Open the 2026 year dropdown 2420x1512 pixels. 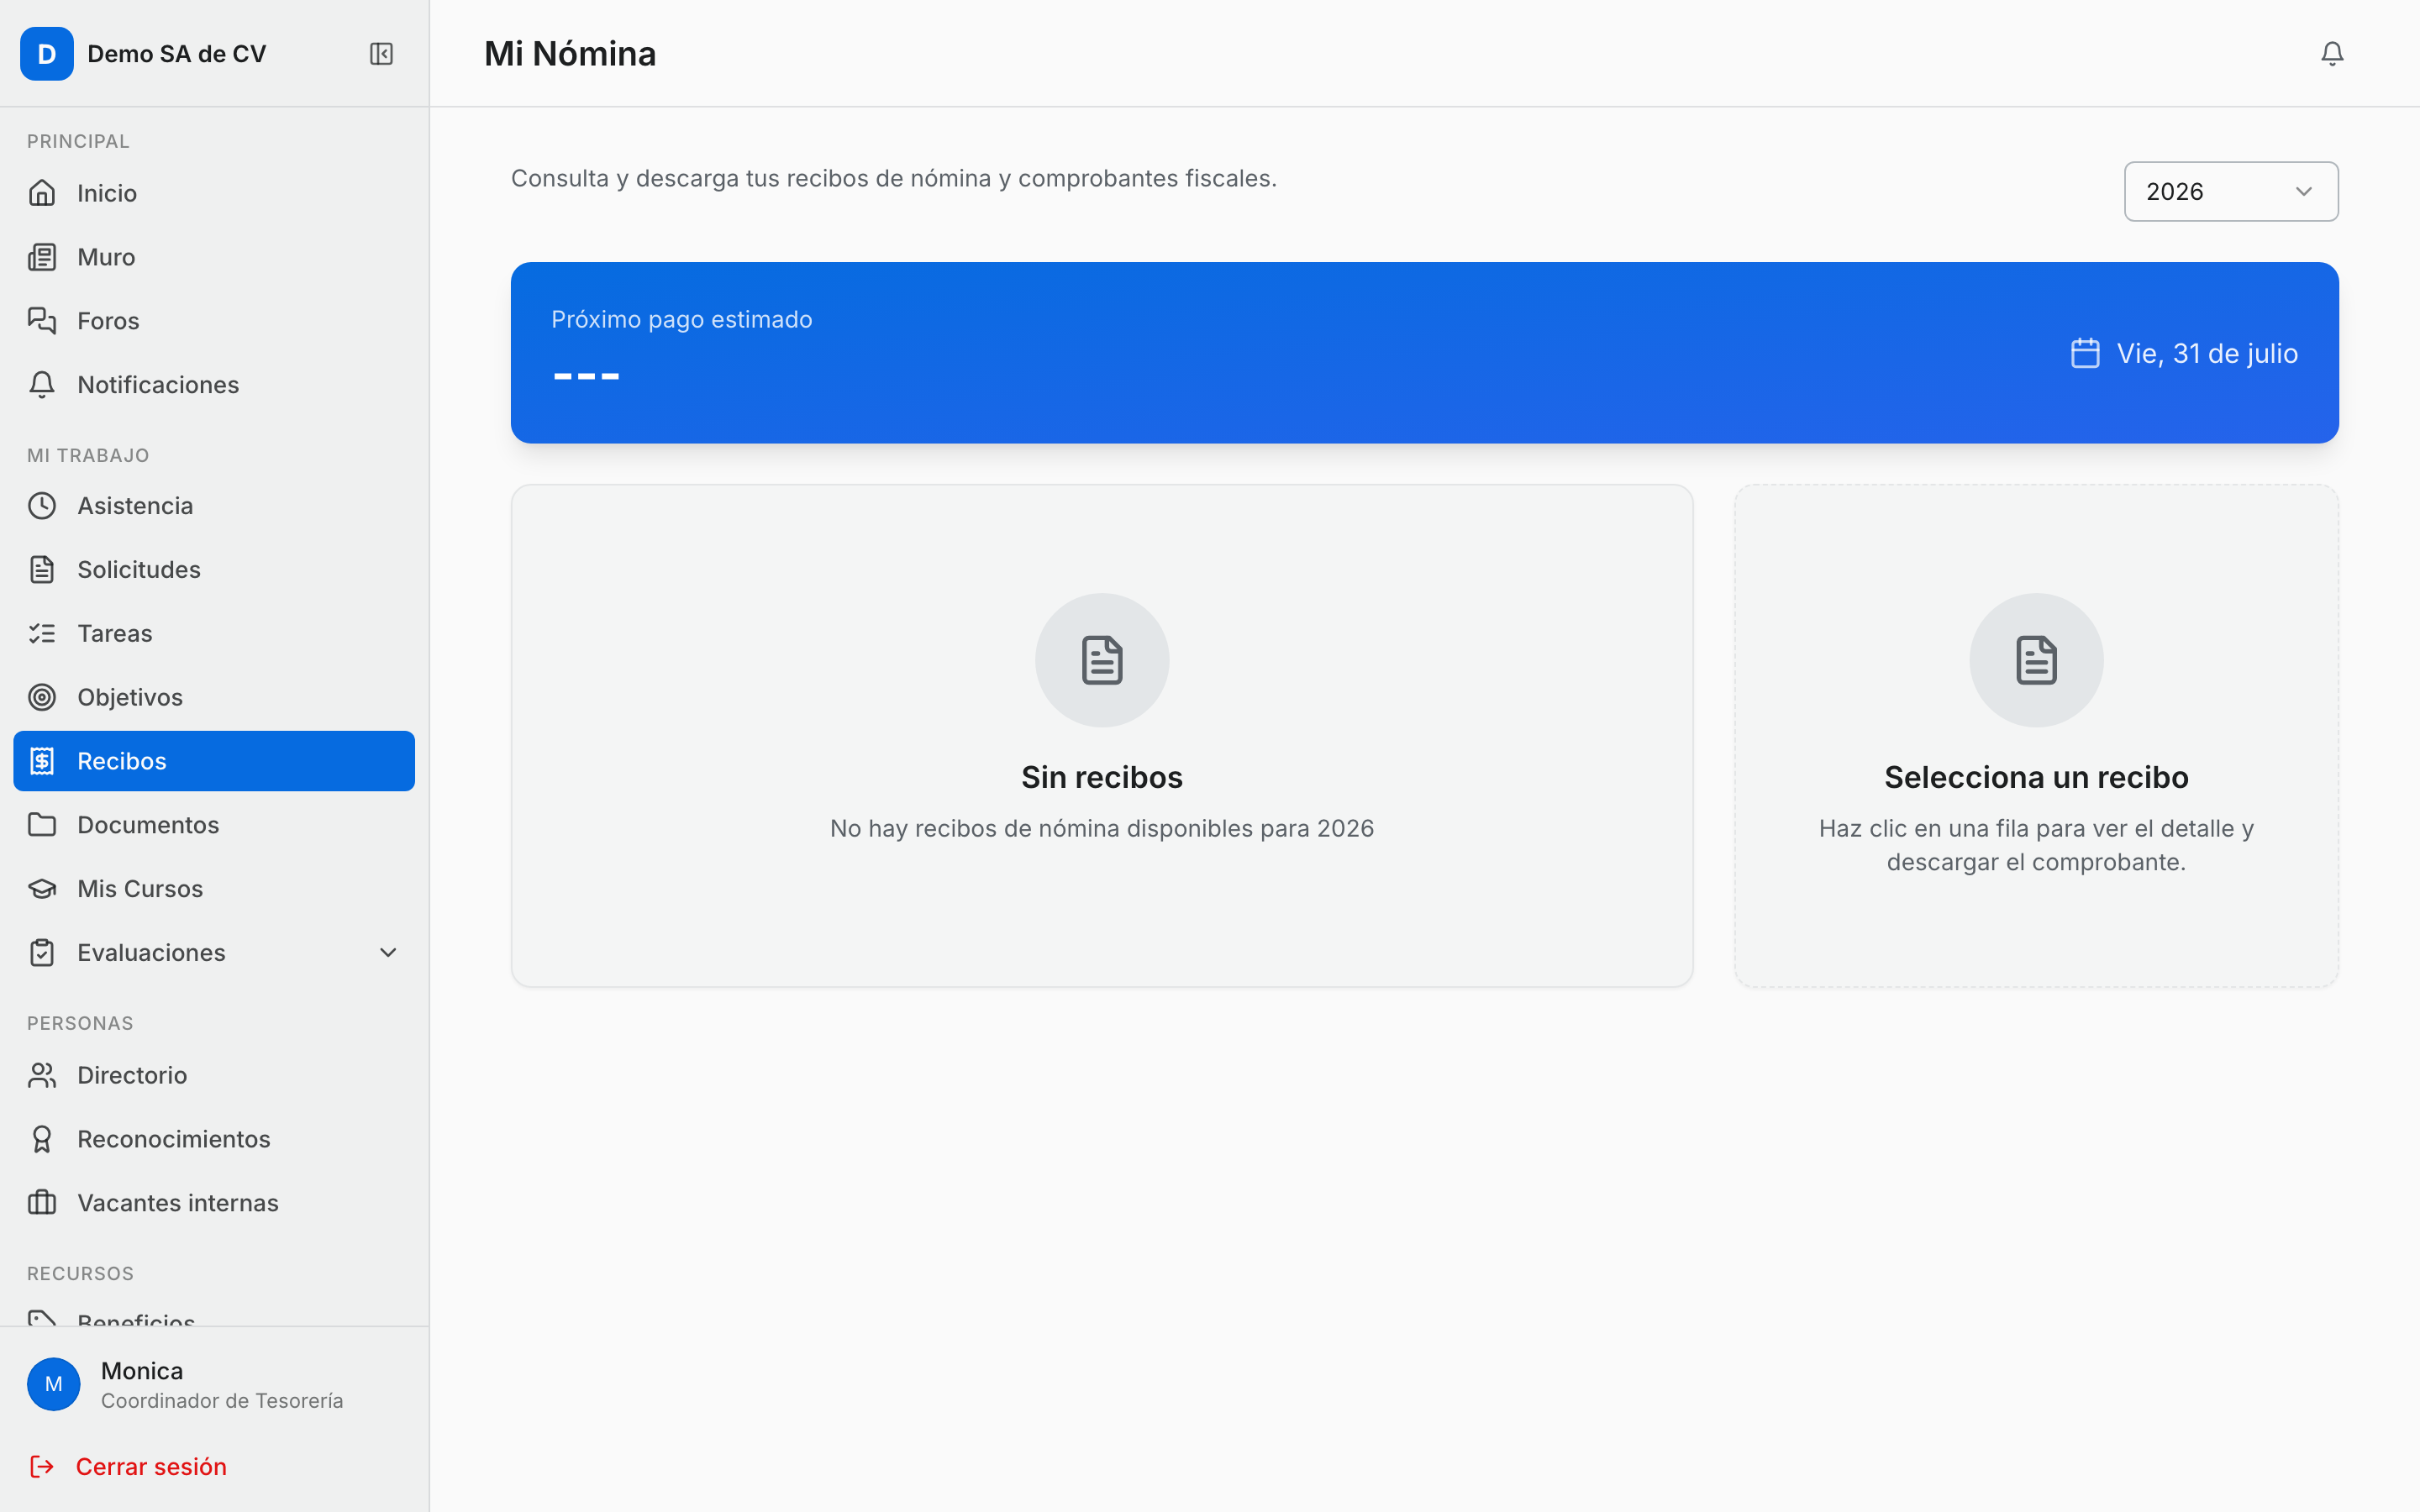click(2231, 191)
